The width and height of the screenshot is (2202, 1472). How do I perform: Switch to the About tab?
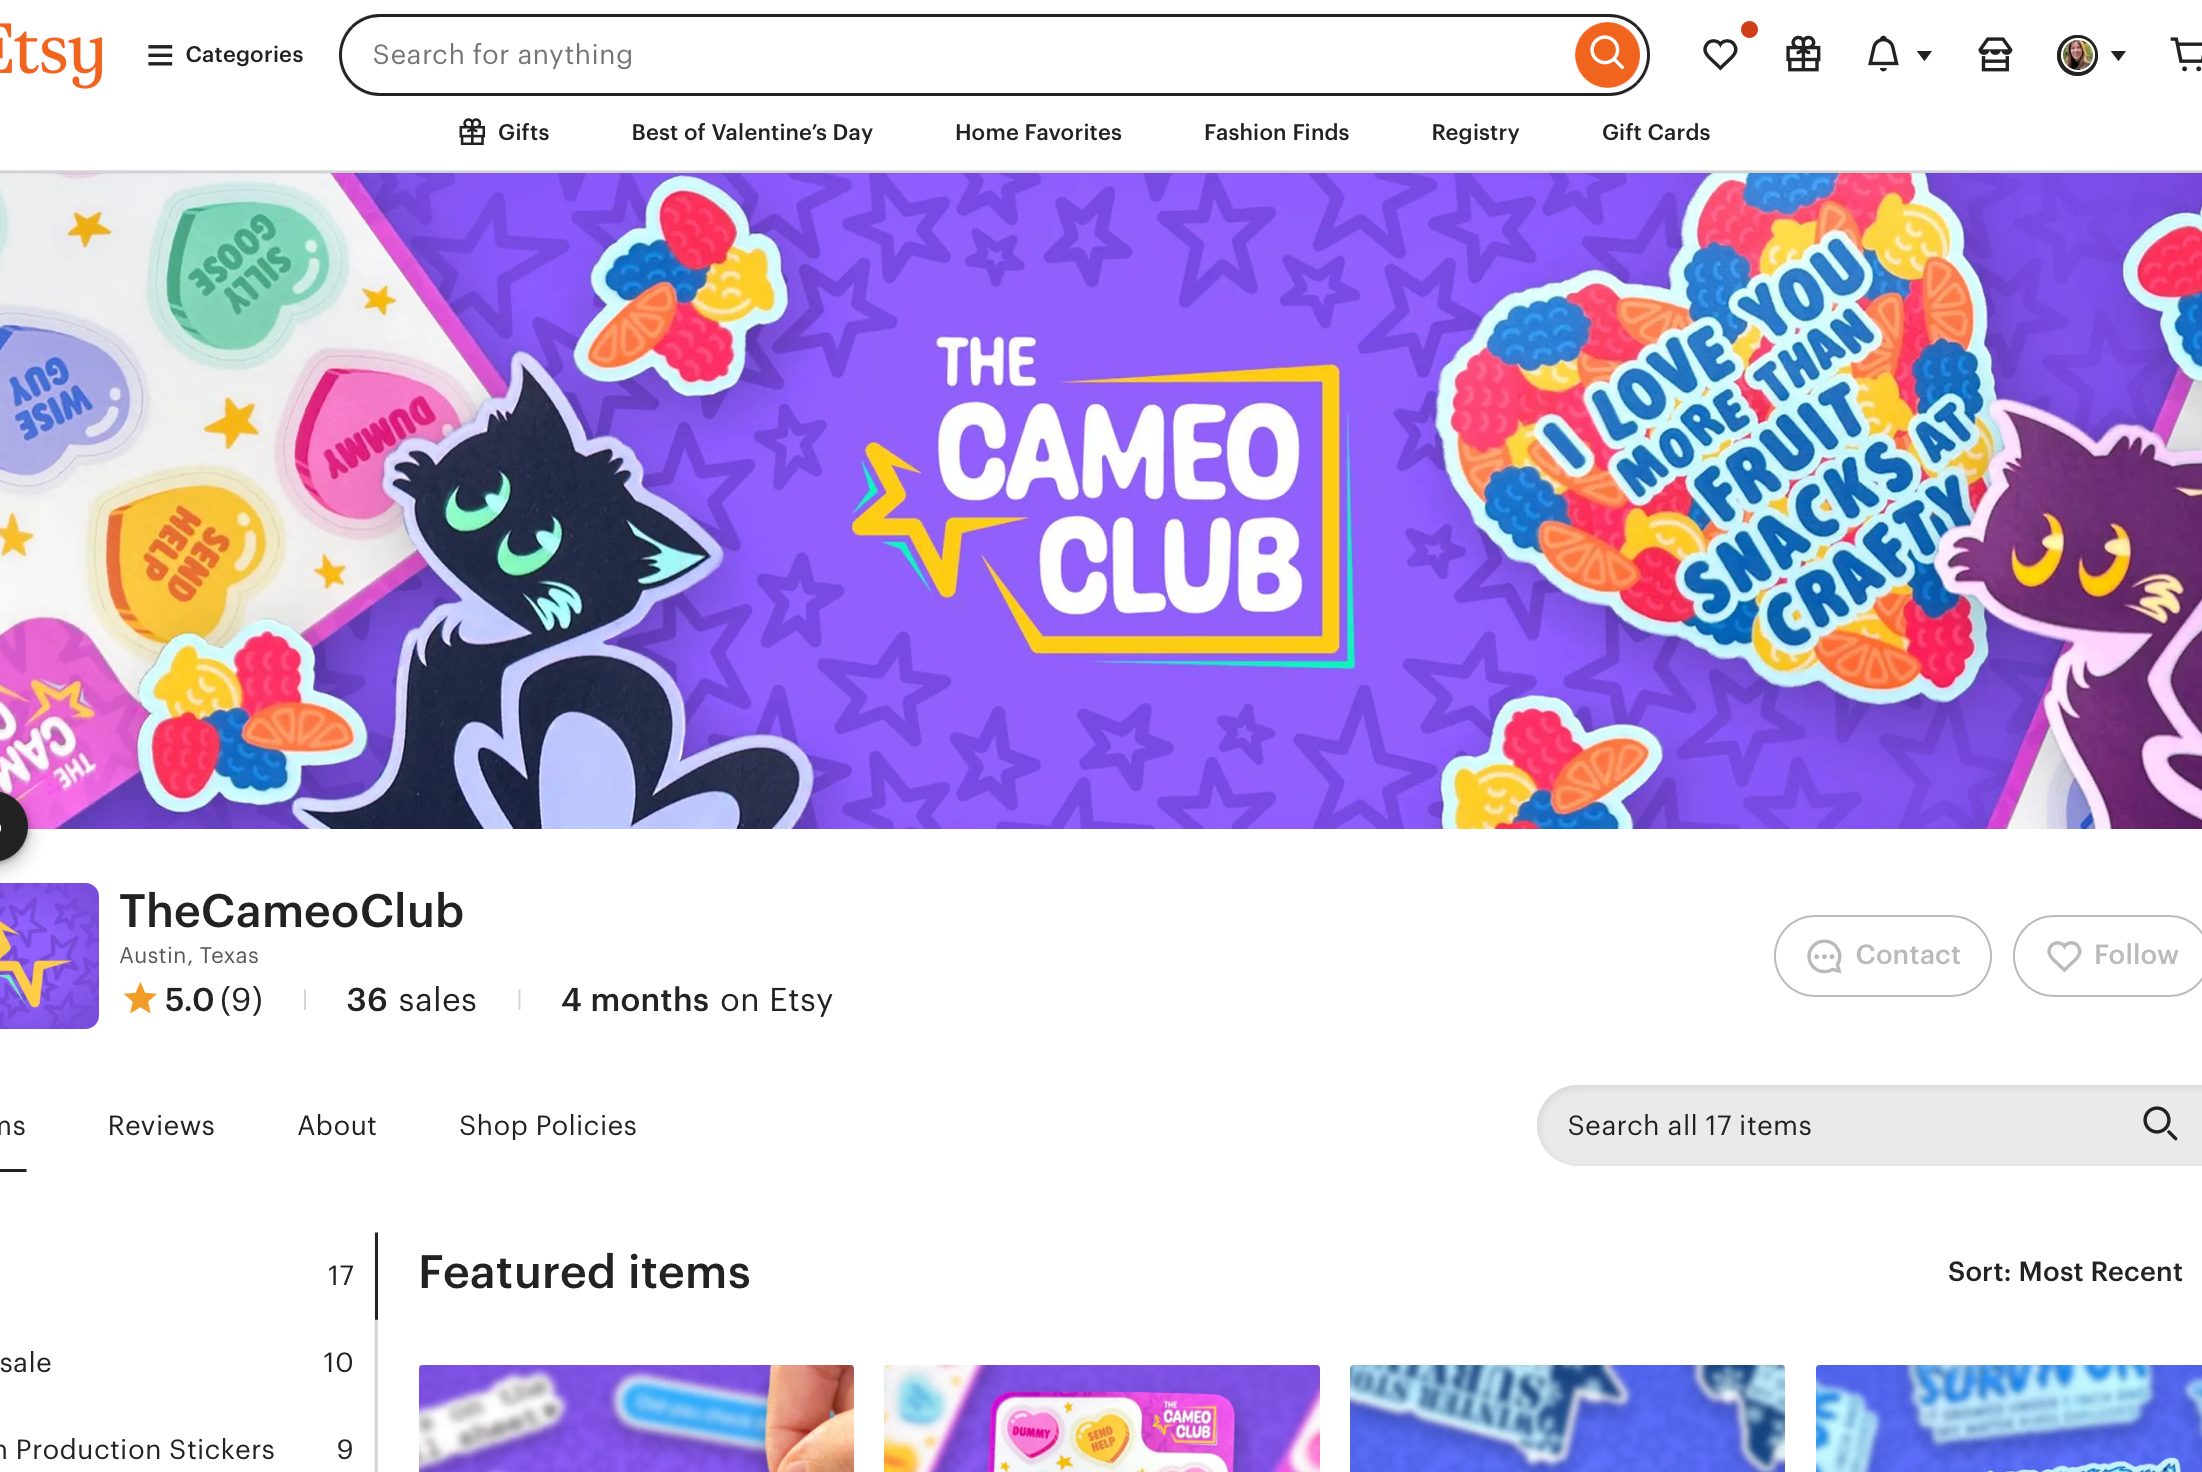[x=337, y=1125]
